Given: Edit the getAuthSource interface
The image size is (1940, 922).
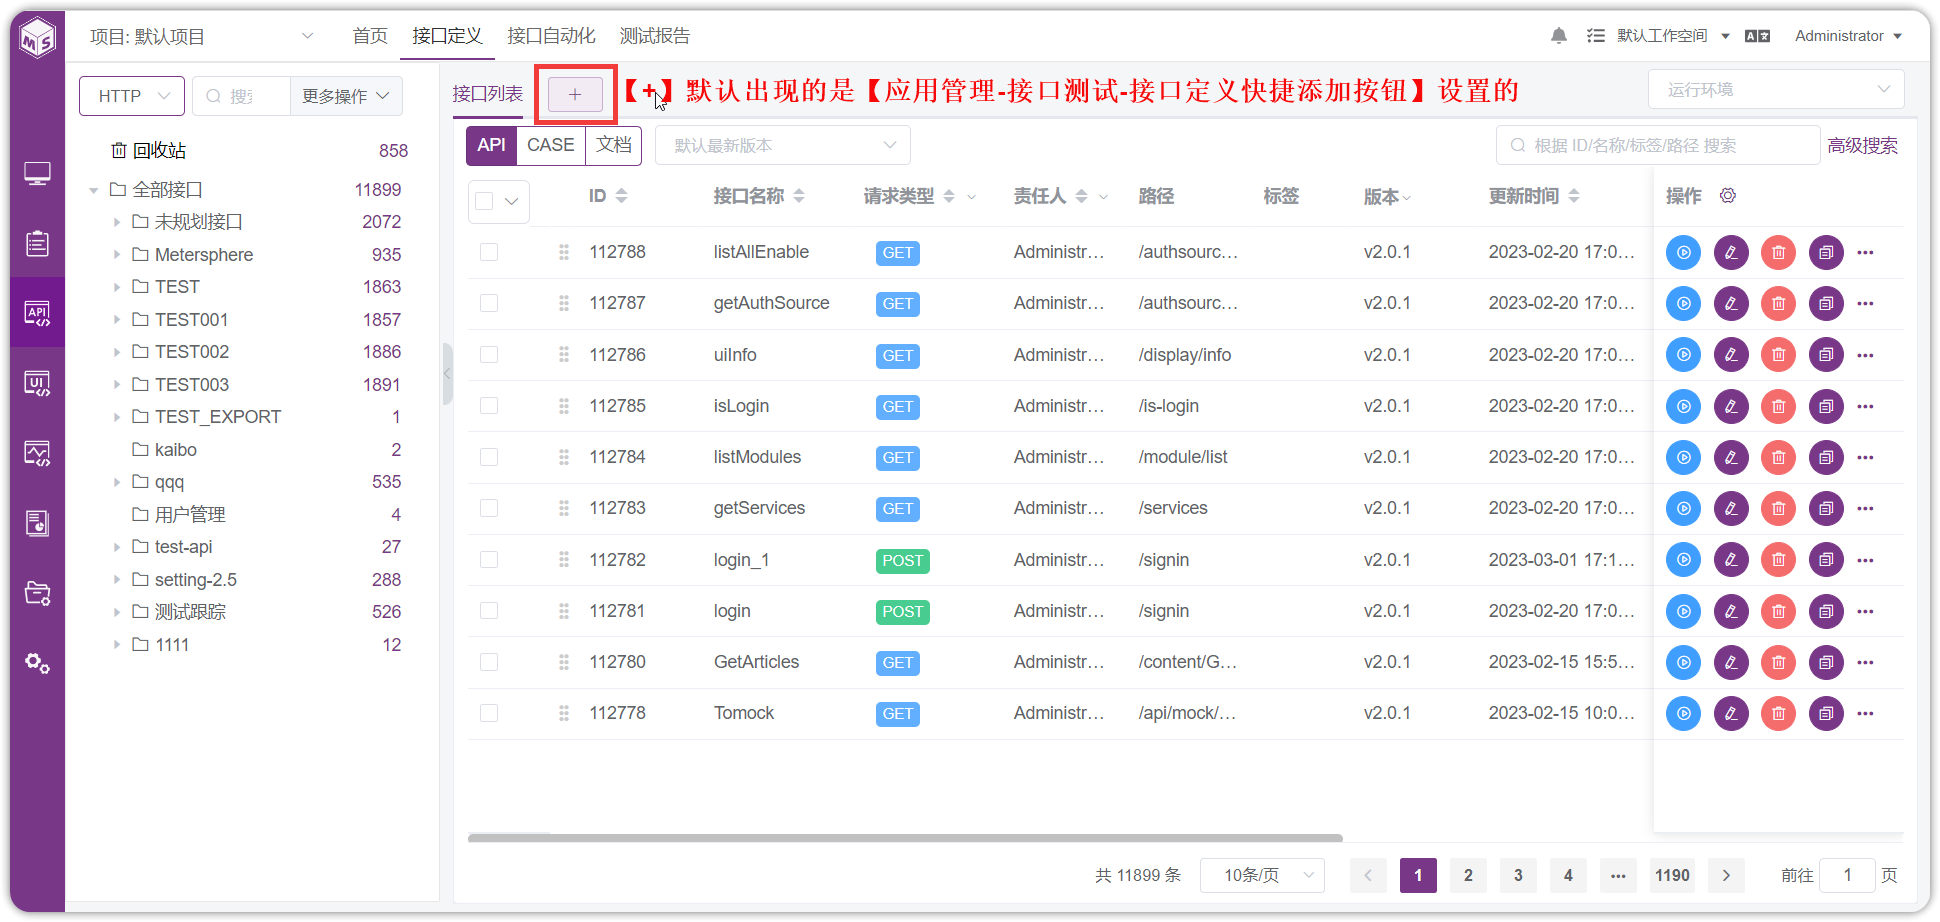Looking at the screenshot, I should [x=1731, y=304].
